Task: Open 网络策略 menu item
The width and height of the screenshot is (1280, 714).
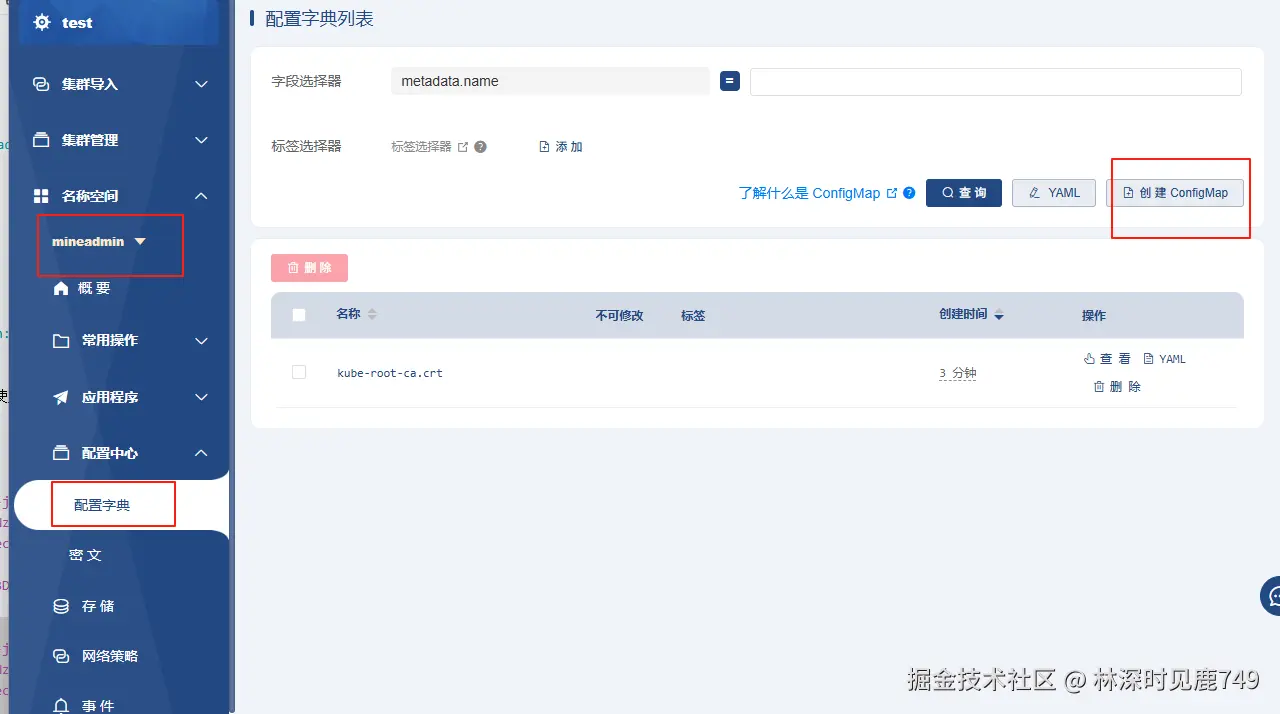Action: 110,656
